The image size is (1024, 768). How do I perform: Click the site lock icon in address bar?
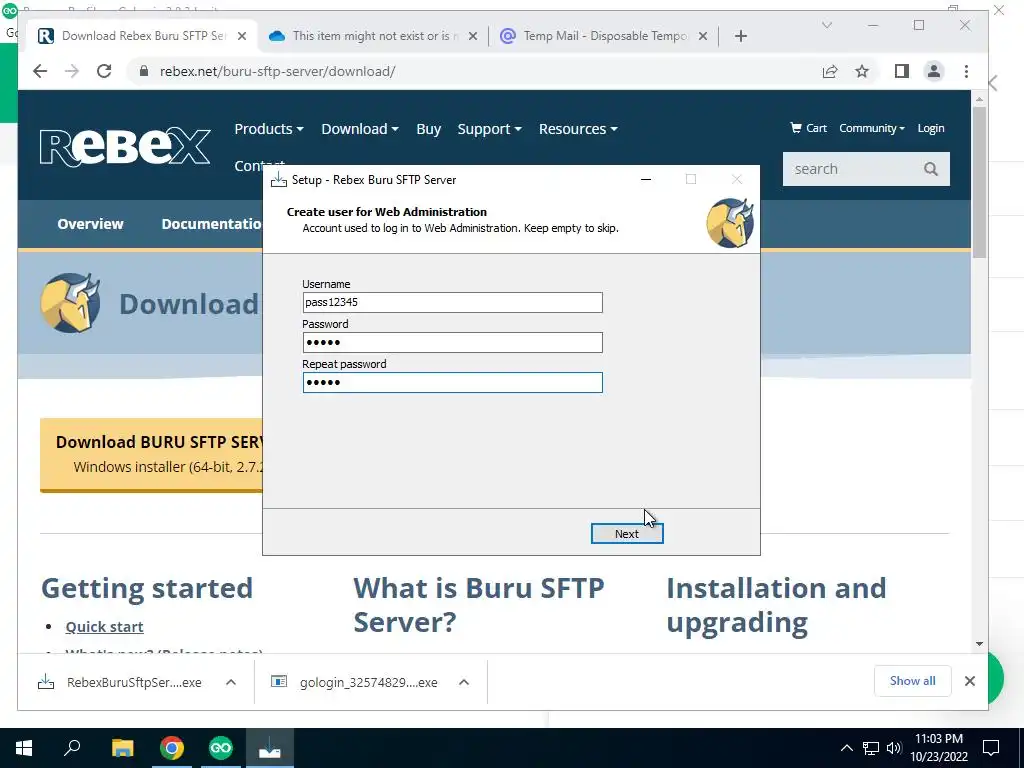[144, 71]
